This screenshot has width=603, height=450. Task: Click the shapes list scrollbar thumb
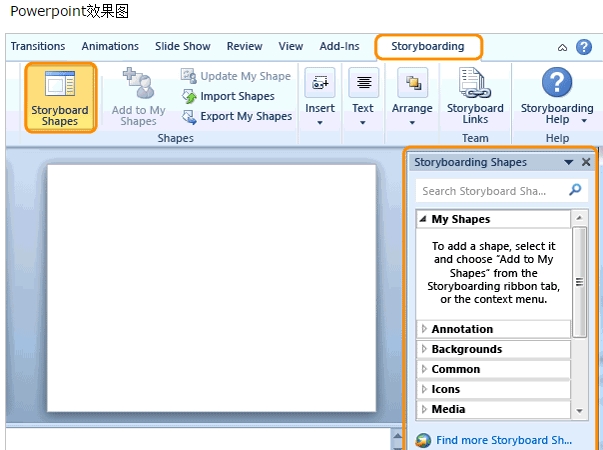580,282
